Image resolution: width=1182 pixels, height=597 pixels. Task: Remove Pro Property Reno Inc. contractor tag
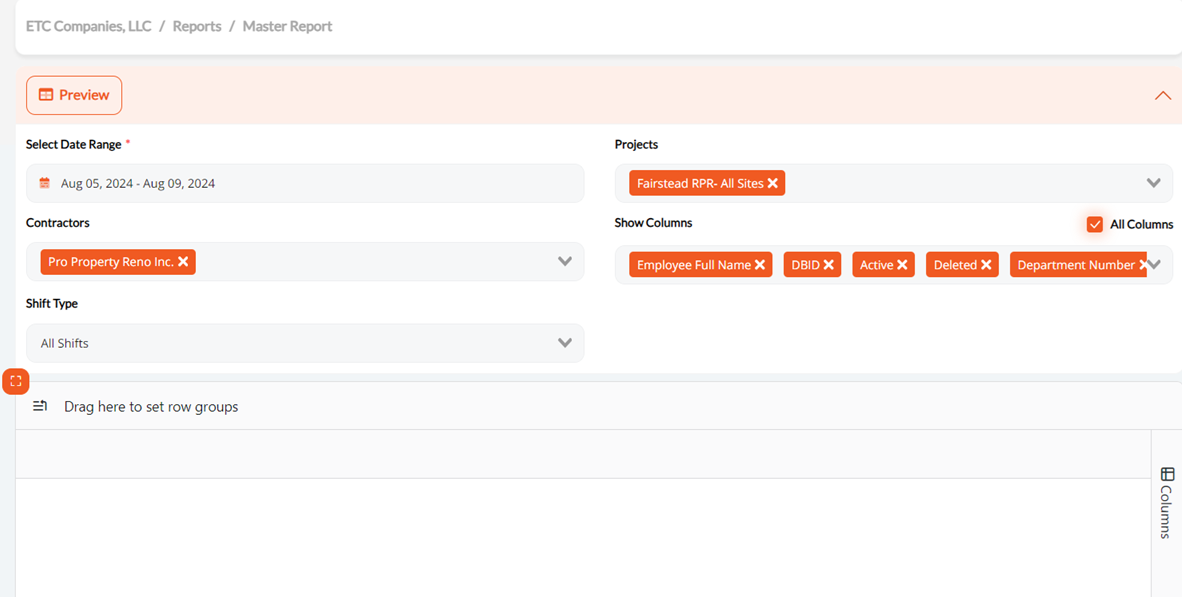click(x=183, y=262)
